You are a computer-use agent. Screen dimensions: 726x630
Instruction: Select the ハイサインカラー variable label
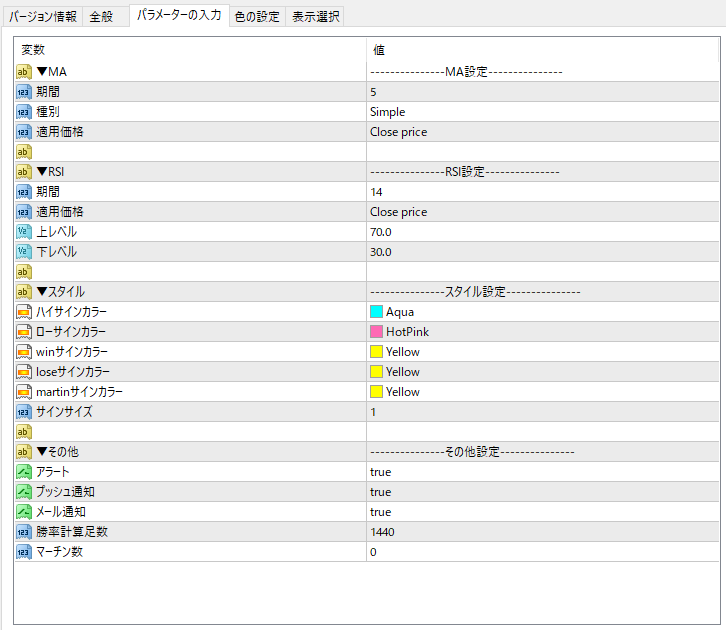tap(71, 312)
